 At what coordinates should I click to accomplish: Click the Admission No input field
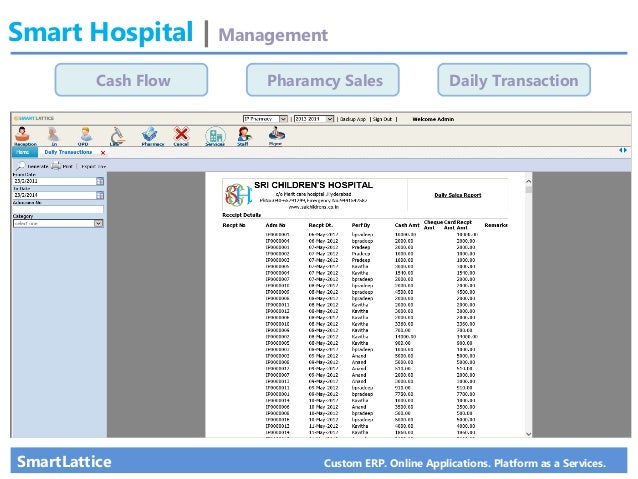58,209
